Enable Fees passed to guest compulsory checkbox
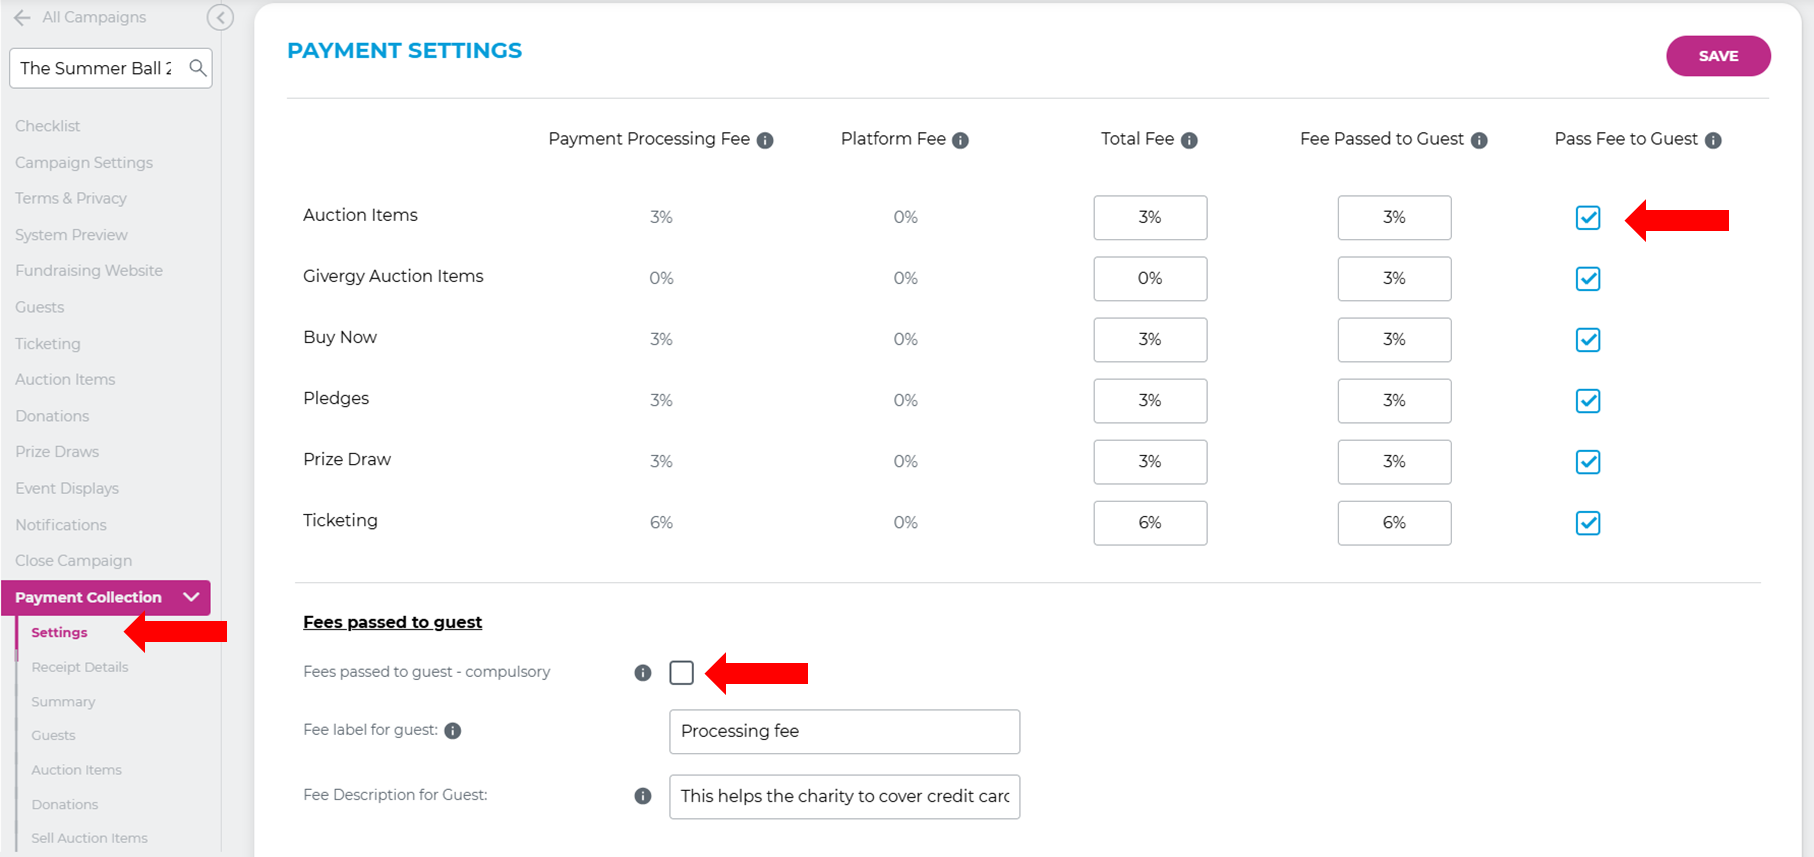The height and width of the screenshot is (857, 1814). [681, 673]
